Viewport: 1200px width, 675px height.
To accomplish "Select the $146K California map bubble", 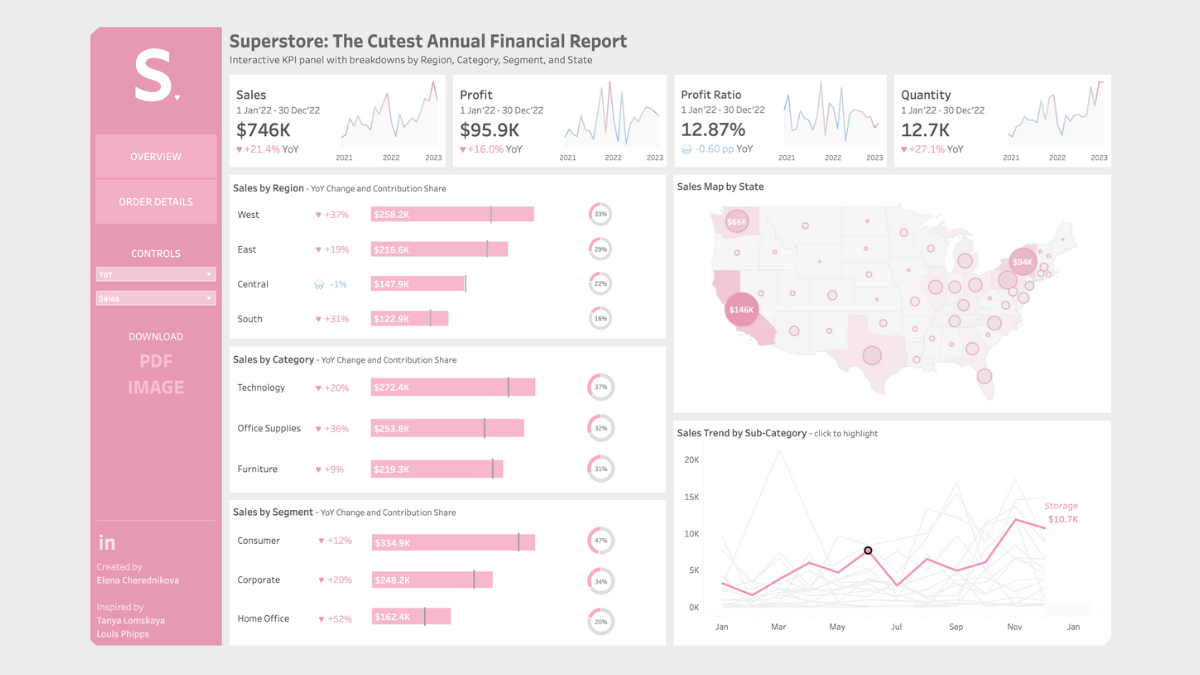I will point(741,310).
